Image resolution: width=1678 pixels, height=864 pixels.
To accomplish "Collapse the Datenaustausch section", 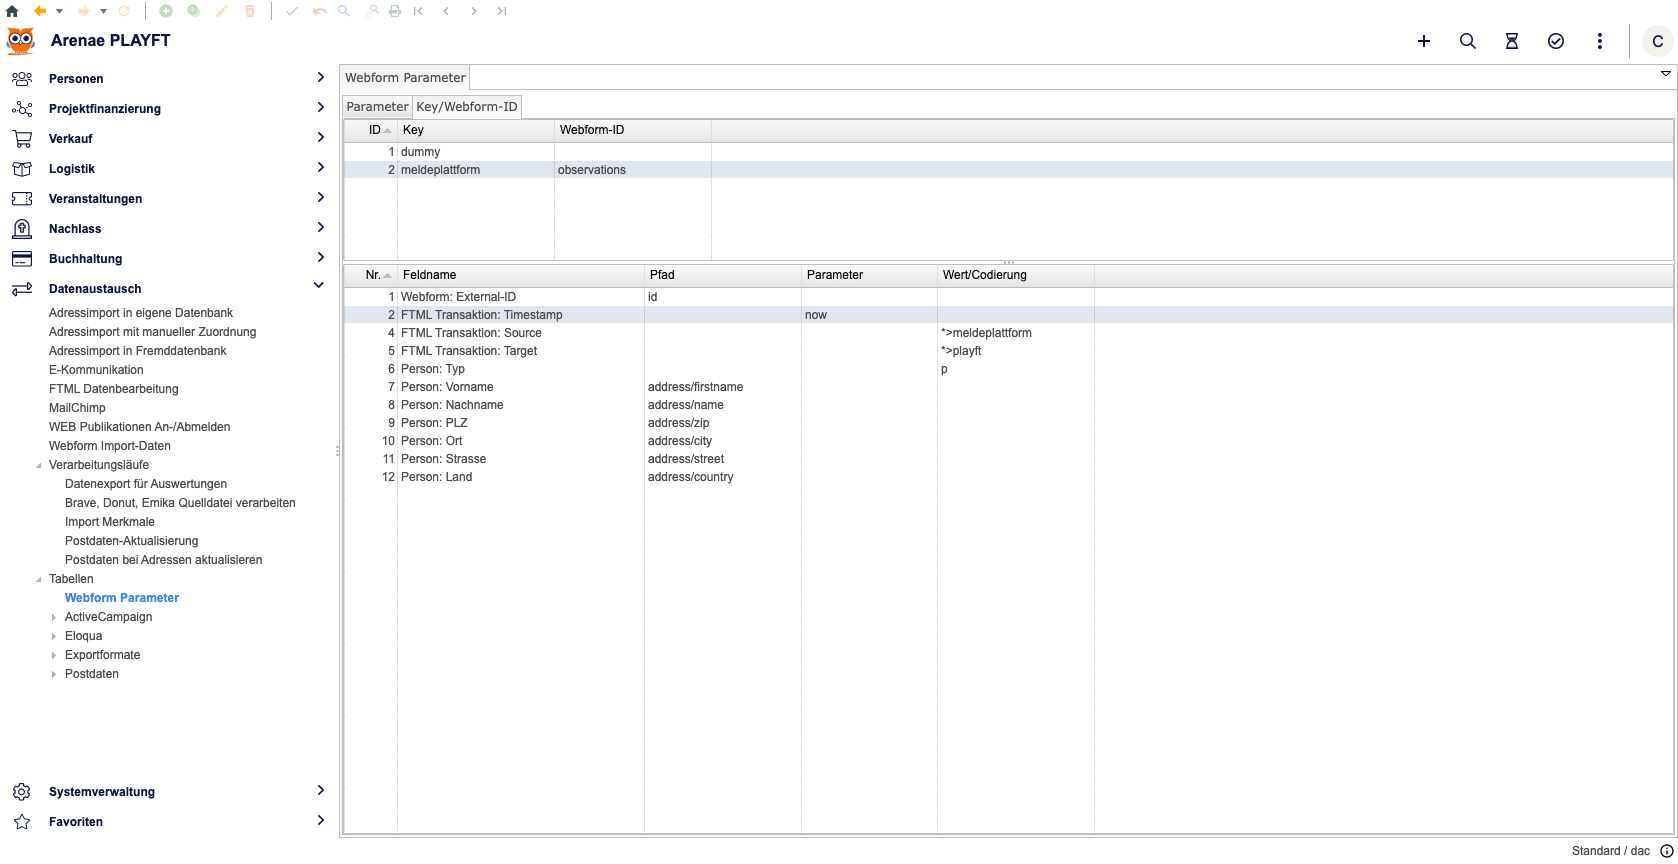I will point(319,286).
